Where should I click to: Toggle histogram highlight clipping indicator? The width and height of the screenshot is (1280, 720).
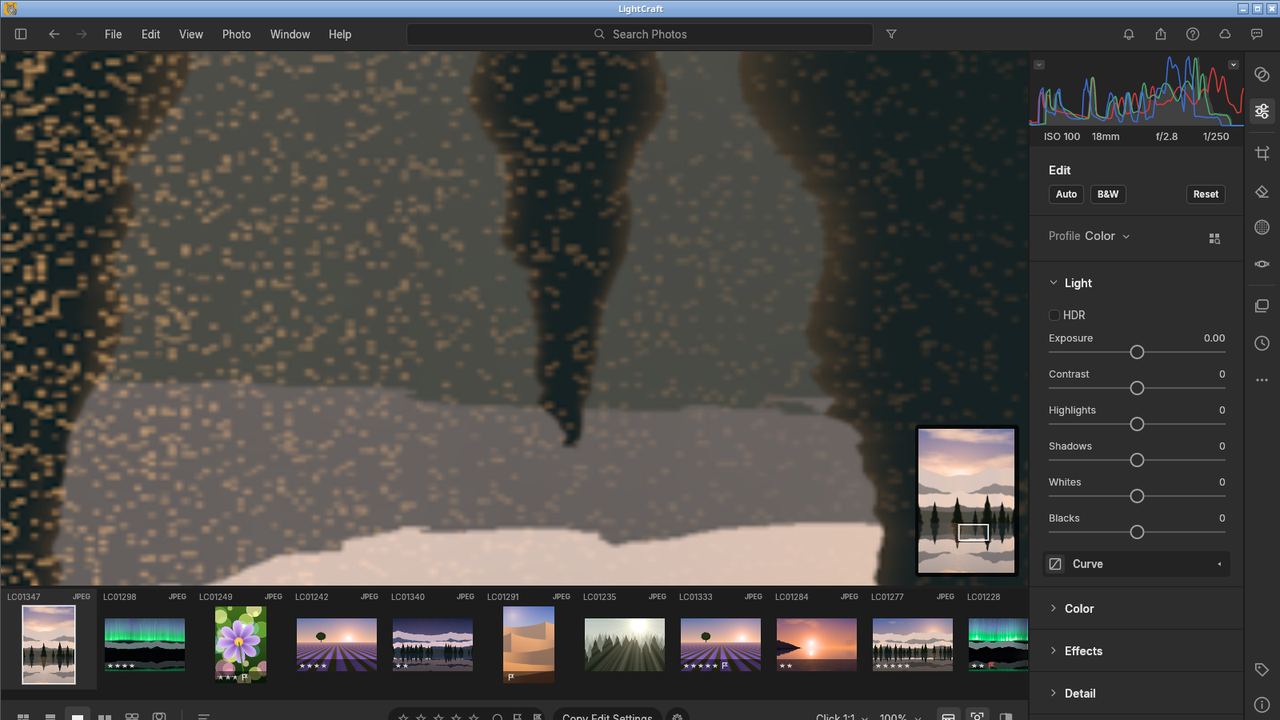click(1233, 65)
